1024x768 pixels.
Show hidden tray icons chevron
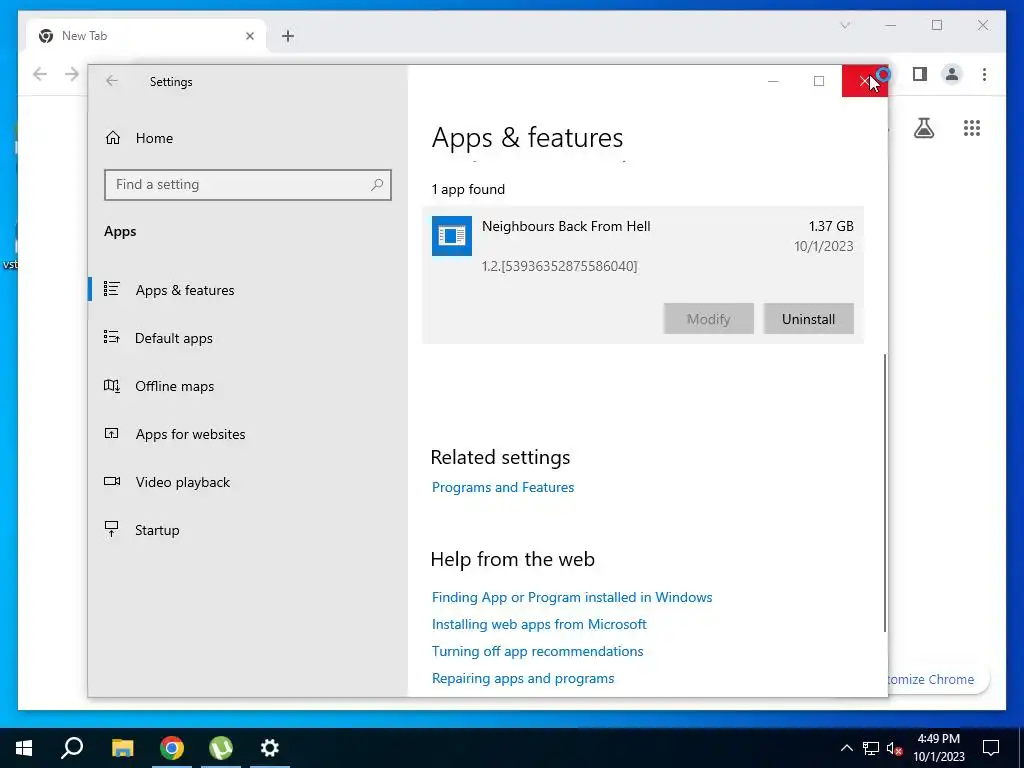tap(846, 748)
